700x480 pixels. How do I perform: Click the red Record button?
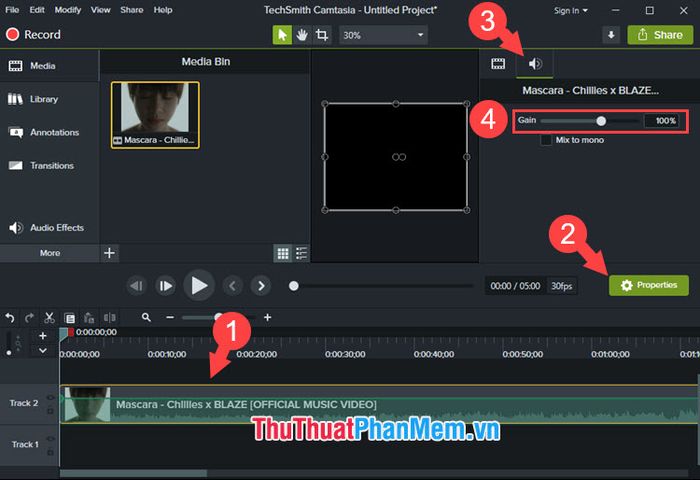click(x=33, y=34)
